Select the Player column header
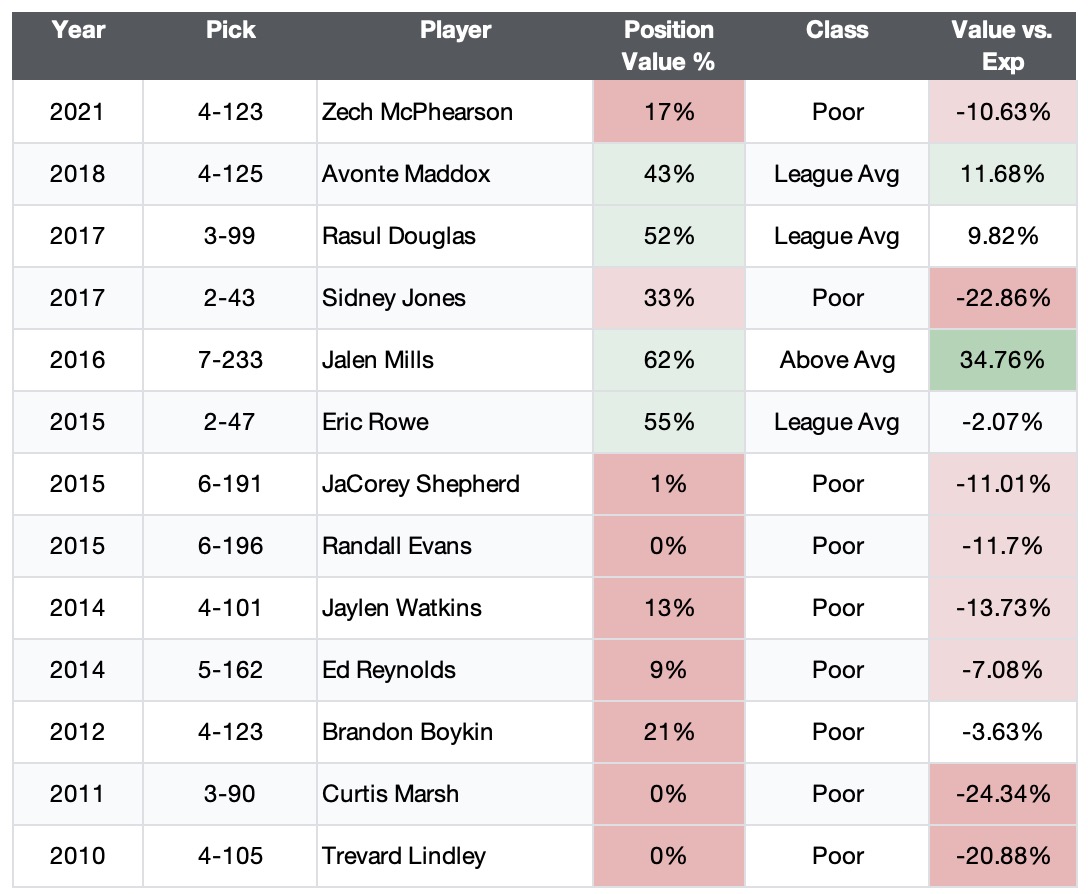The image size is (1088, 894). pyautogui.click(x=455, y=30)
